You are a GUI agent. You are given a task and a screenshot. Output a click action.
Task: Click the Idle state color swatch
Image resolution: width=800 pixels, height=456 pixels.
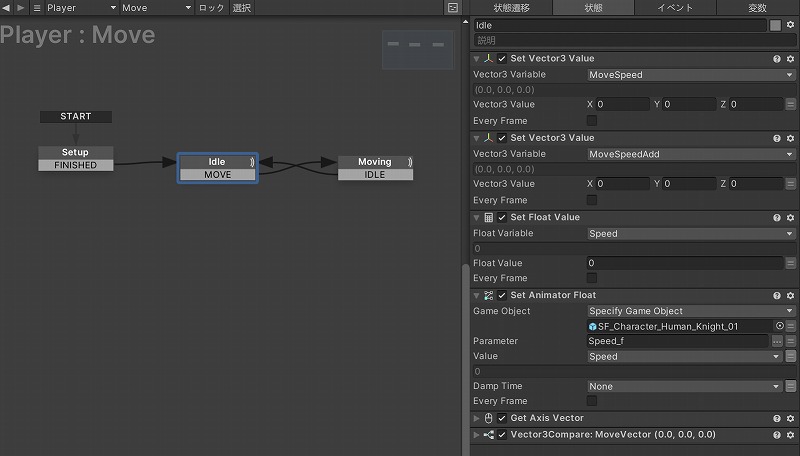tap(776, 25)
